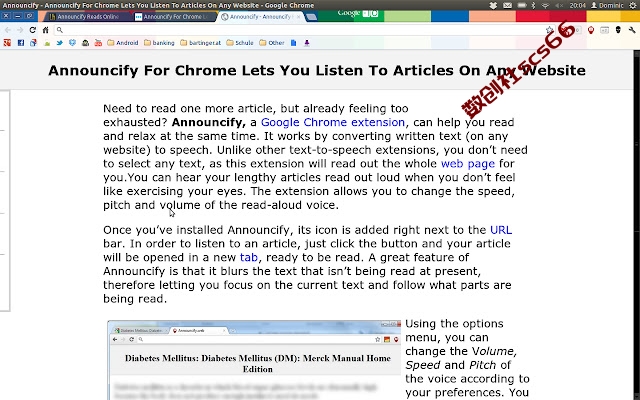This screenshot has height=400, width=640.
Task: Open the Wi-Fi network indicator
Action: pos(545,5)
